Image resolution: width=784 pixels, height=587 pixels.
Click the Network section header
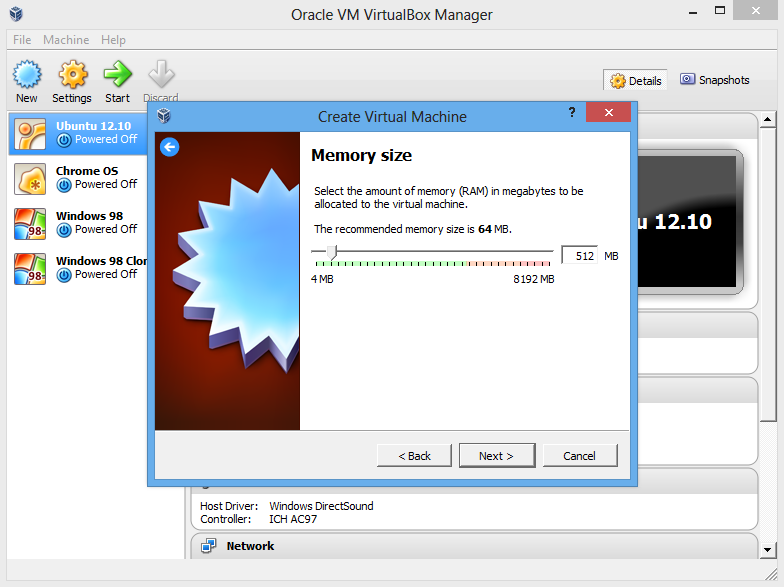pyautogui.click(x=474, y=546)
